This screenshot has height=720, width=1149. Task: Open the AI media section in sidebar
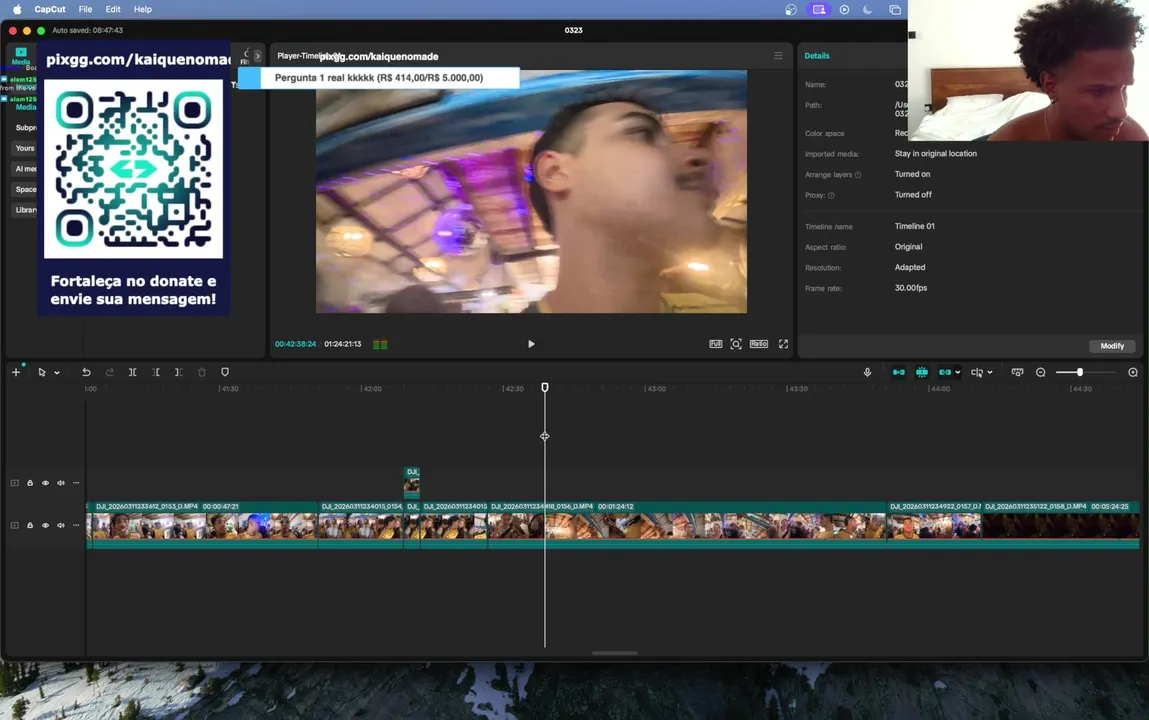[x=26, y=168]
